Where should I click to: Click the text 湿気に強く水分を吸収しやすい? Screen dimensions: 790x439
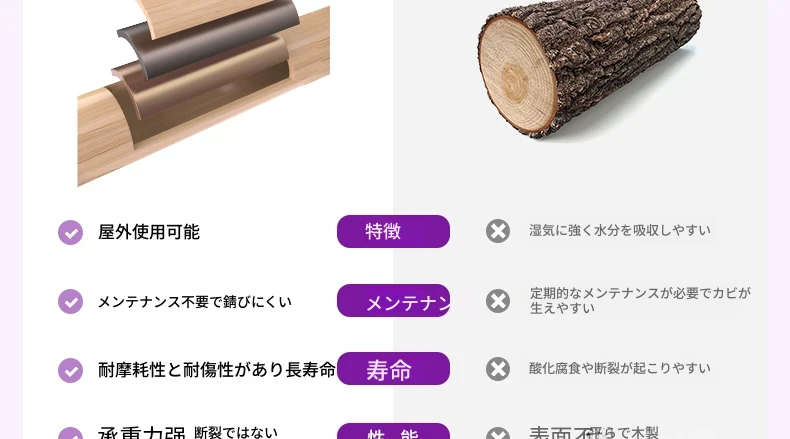pyautogui.click(x=620, y=230)
